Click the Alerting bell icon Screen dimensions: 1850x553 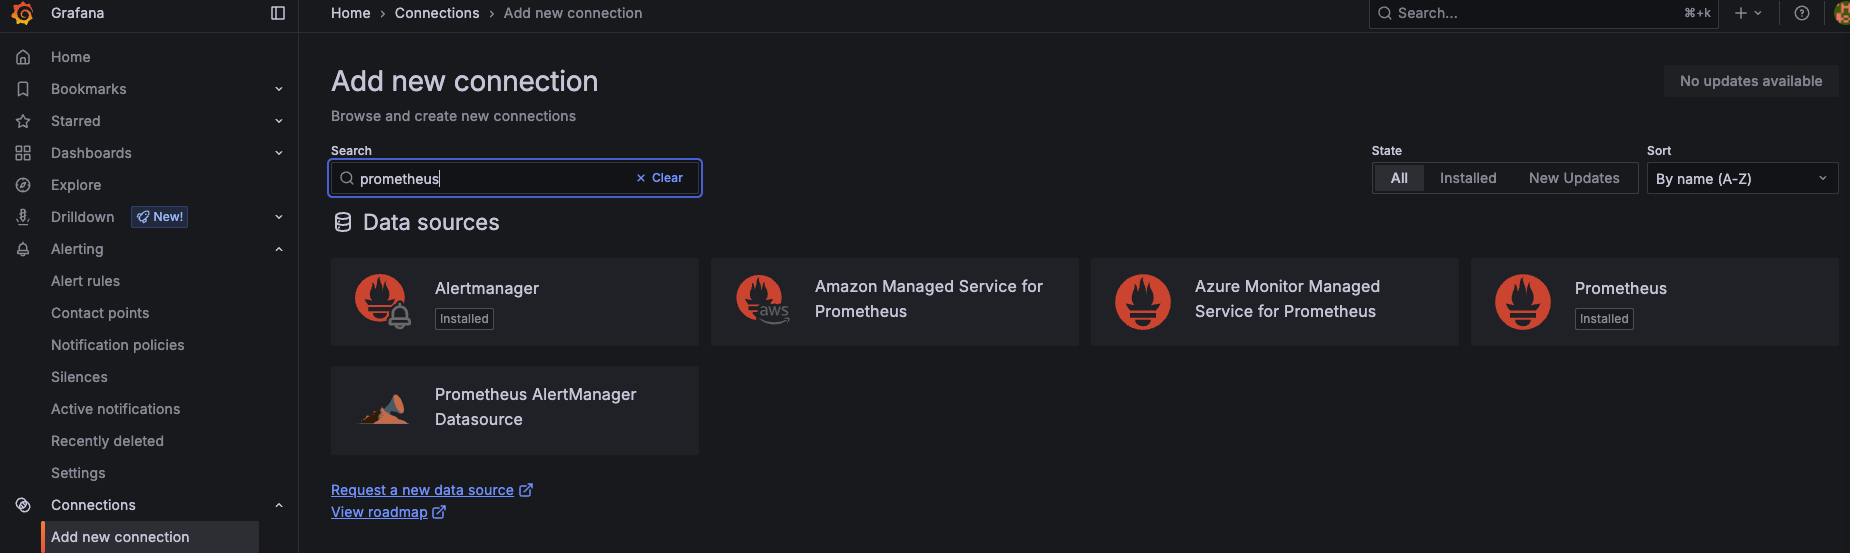pyautogui.click(x=23, y=249)
